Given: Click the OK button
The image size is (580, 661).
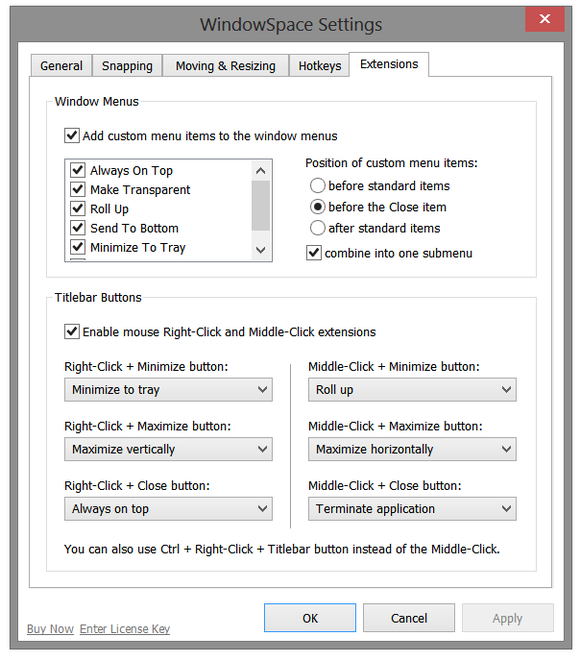Looking at the screenshot, I should (x=310, y=618).
